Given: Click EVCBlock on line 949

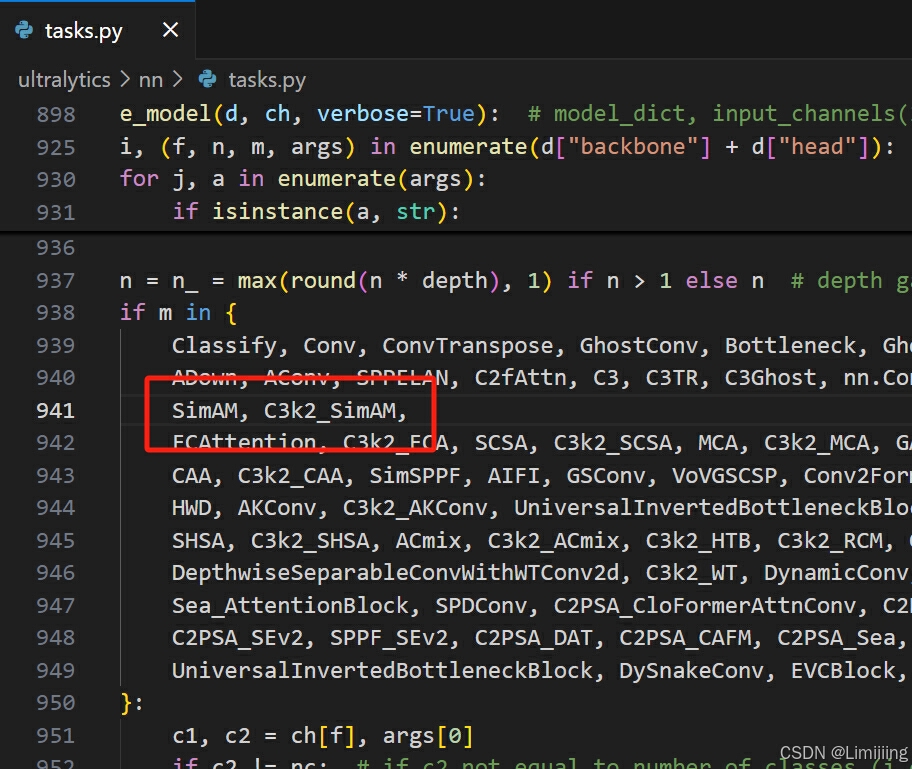Looking at the screenshot, I should click(843, 670).
